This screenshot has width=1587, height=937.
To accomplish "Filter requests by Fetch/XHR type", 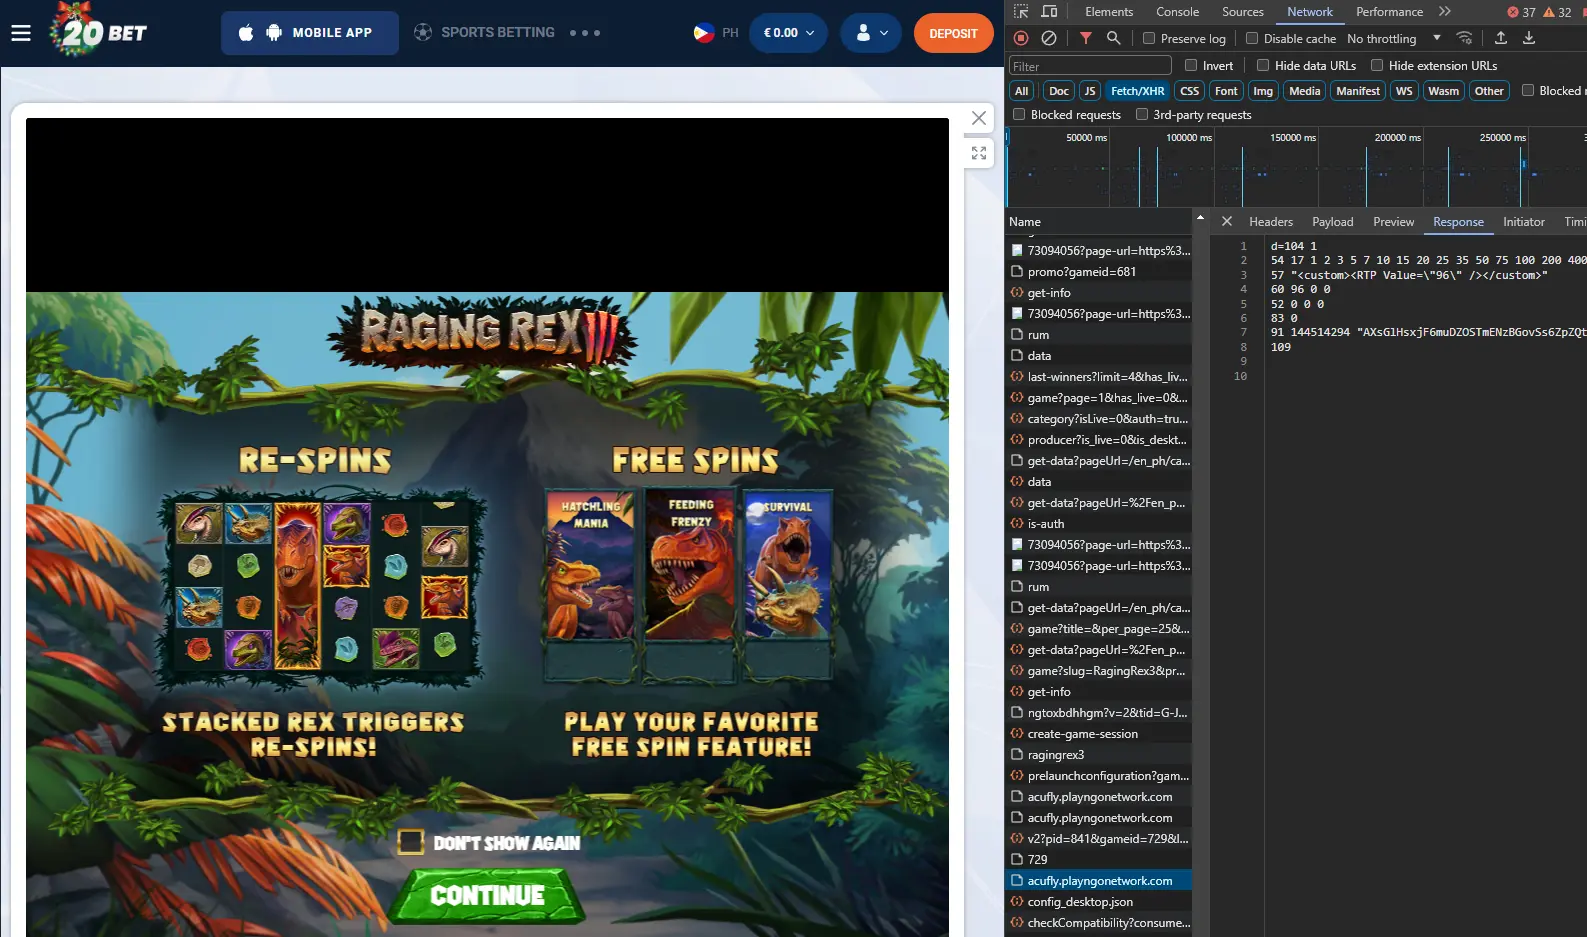I will pyautogui.click(x=1137, y=91).
